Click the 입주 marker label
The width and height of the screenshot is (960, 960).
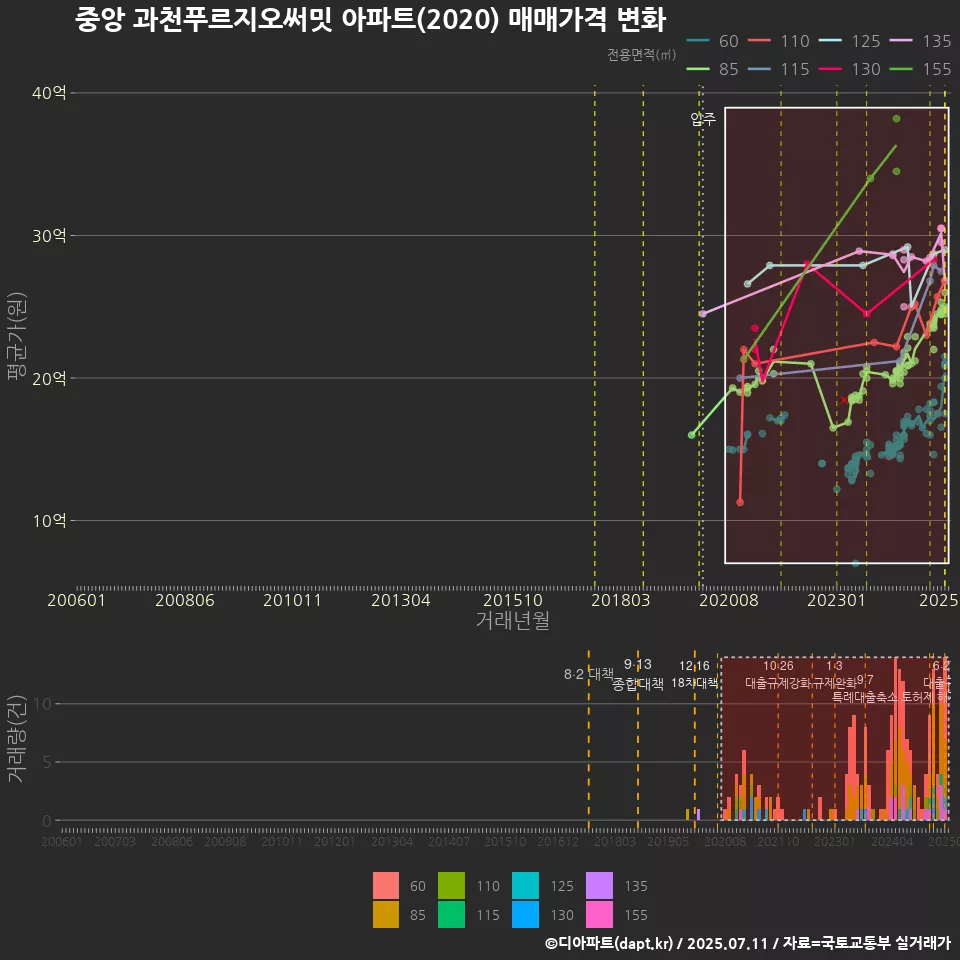tap(703, 119)
